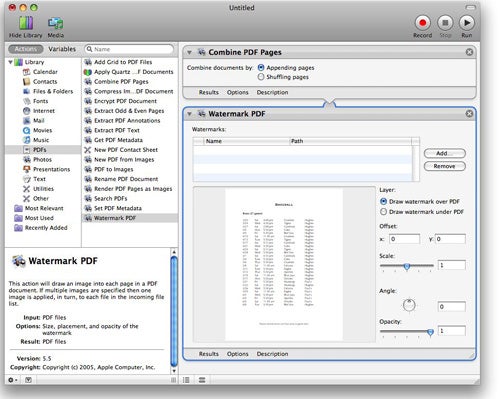Click the Path column header in Watermarks table
Viewport: 500px width, 399px height.
click(x=350, y=141)
